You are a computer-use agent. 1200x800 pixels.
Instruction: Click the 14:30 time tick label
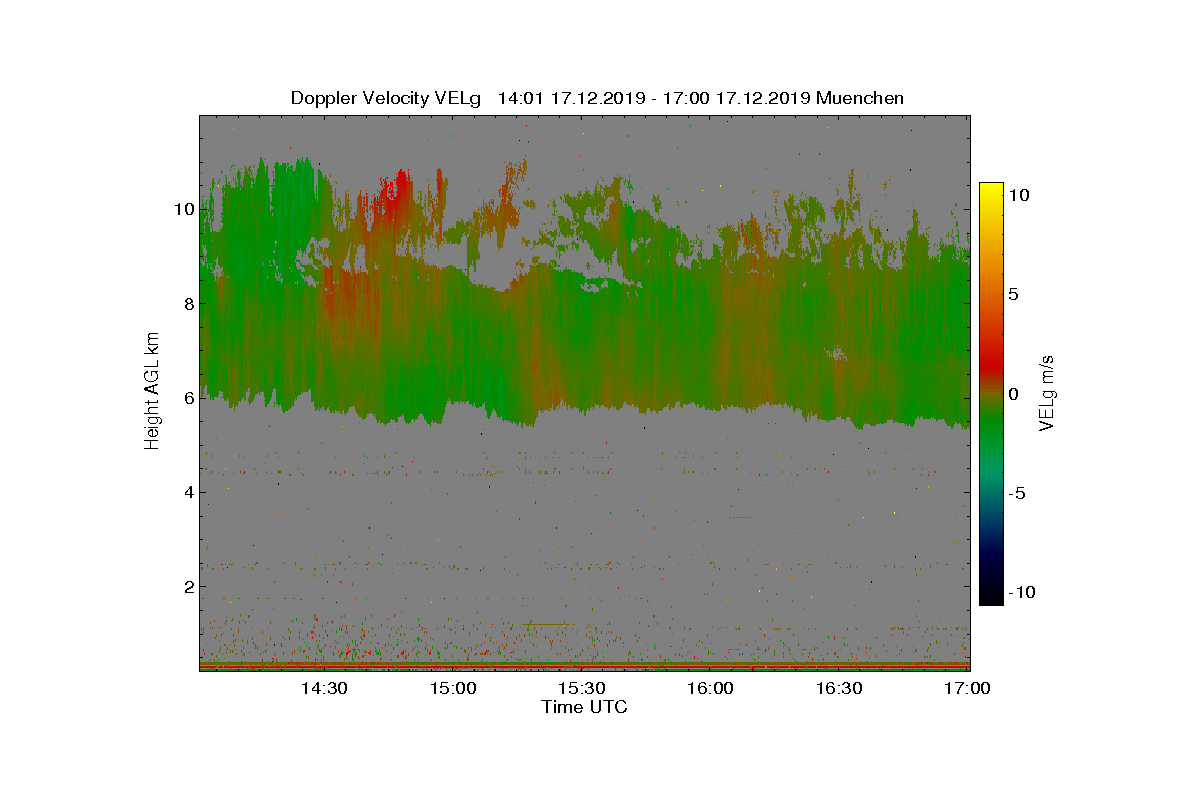click(324, 688)
